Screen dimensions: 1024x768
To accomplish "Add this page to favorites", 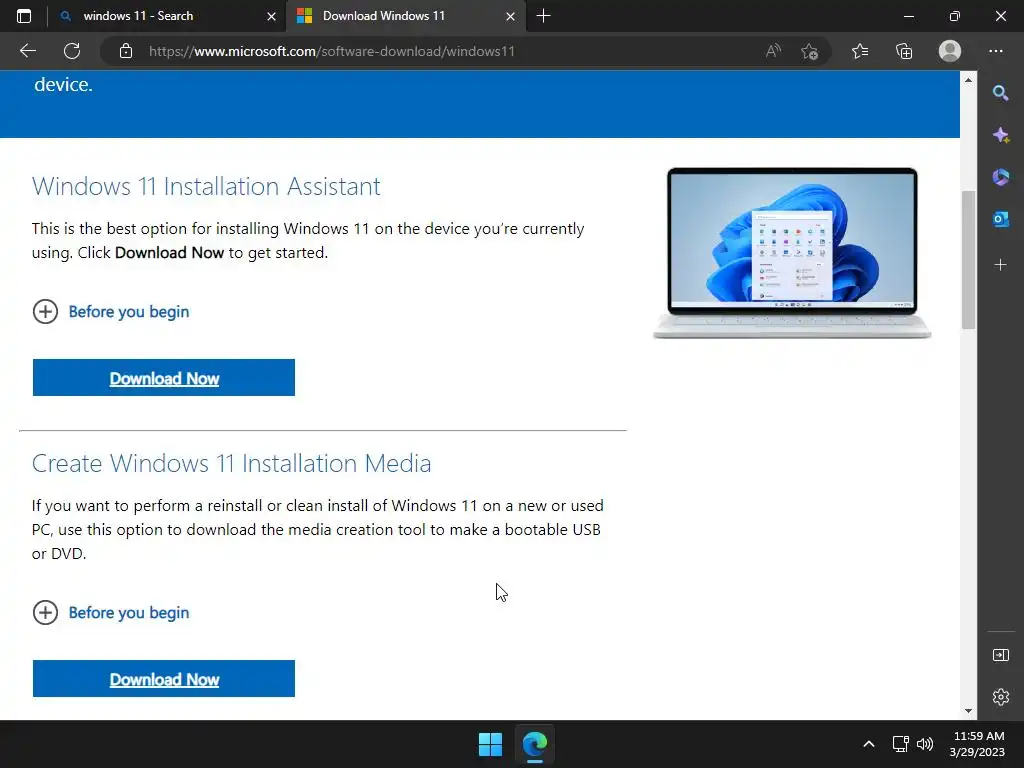I will (x=810, y=51).
